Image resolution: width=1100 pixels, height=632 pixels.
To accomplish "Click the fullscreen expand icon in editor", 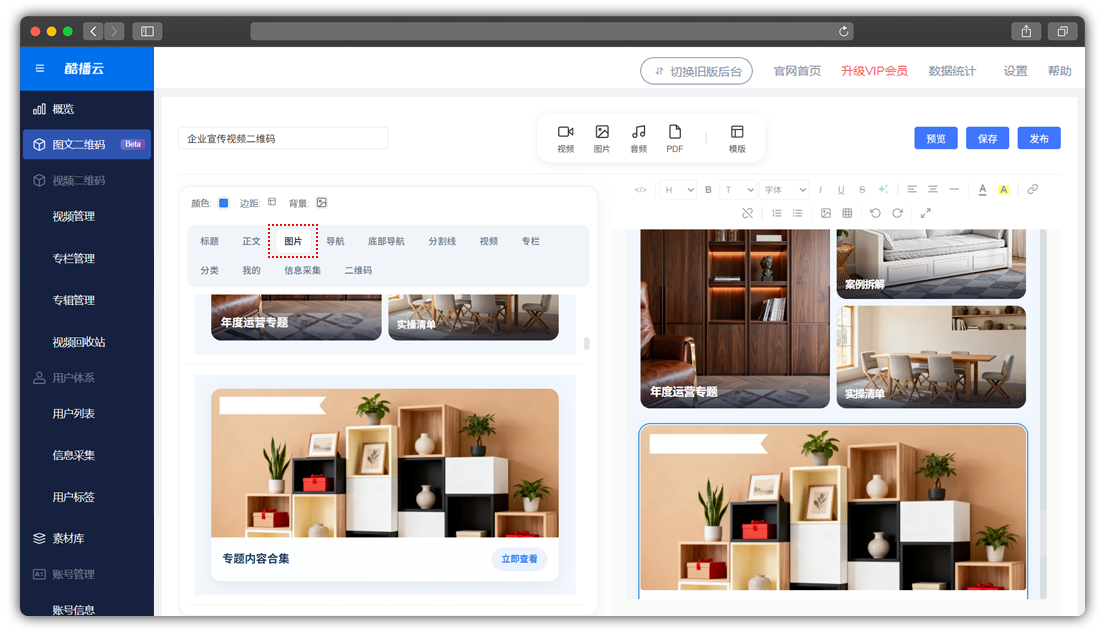I will pos(925,213).
